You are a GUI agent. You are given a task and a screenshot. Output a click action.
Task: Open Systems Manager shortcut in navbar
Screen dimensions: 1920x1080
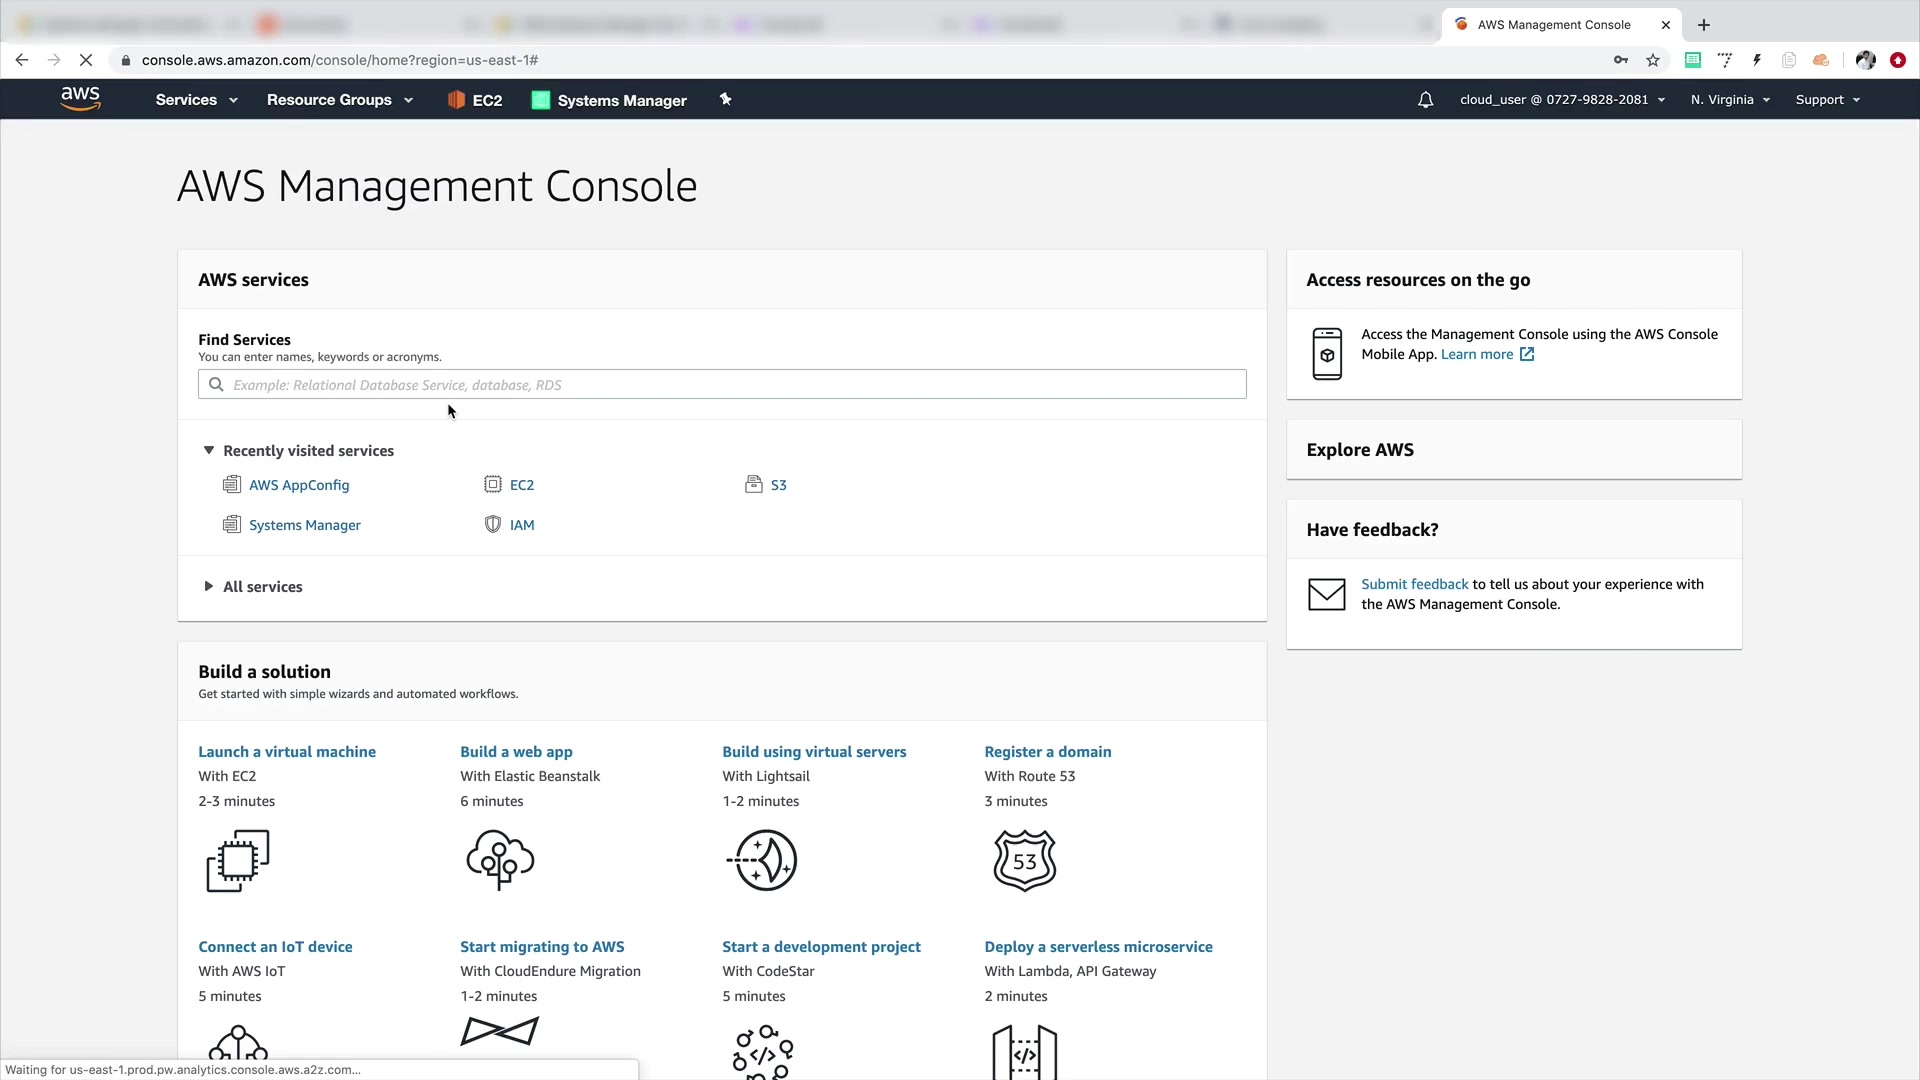point(609,100)
